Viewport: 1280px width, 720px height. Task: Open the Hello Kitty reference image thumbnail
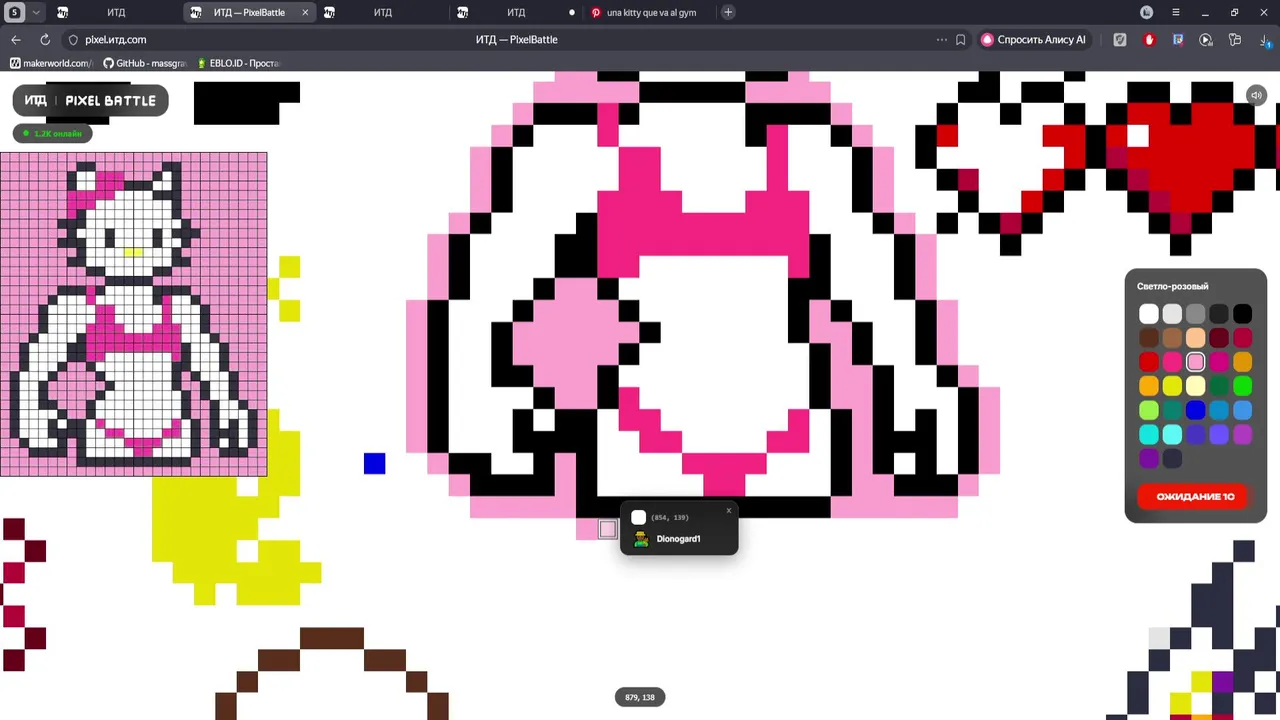pyautogui.click(x=134, y=314)
